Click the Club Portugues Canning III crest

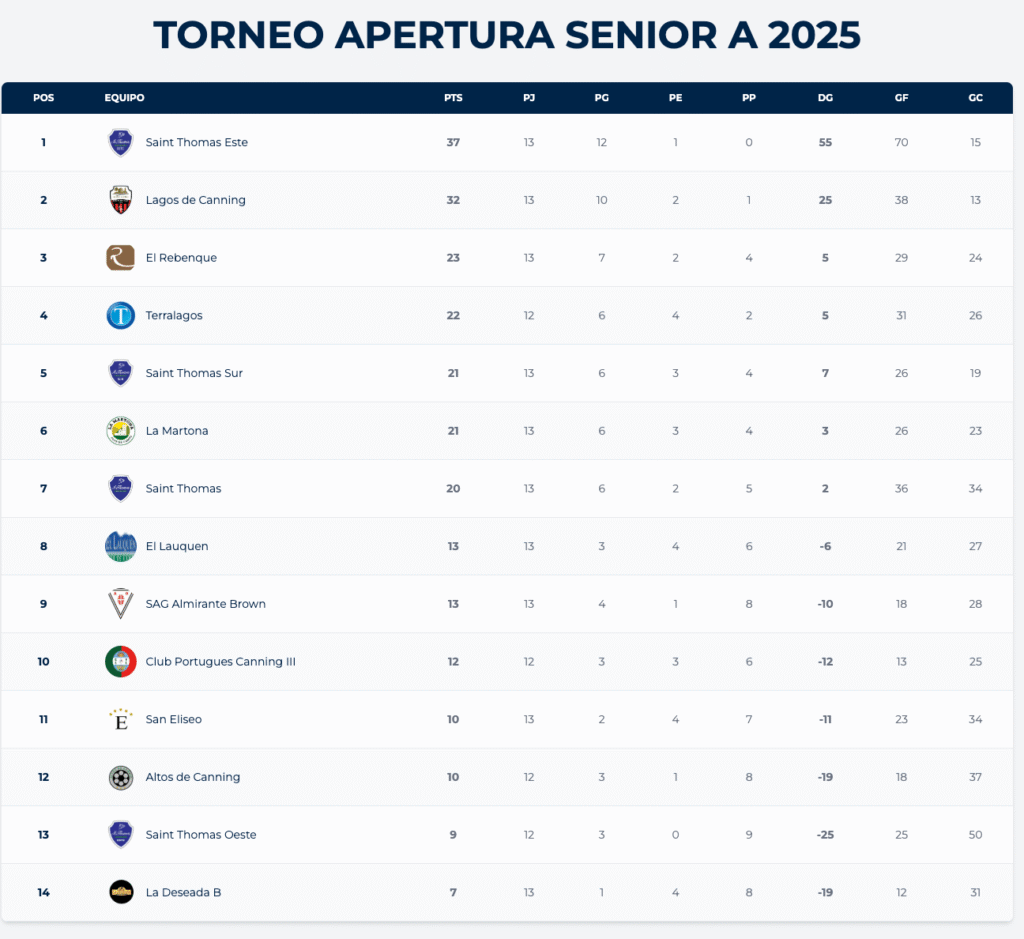(x=121, y=662)
